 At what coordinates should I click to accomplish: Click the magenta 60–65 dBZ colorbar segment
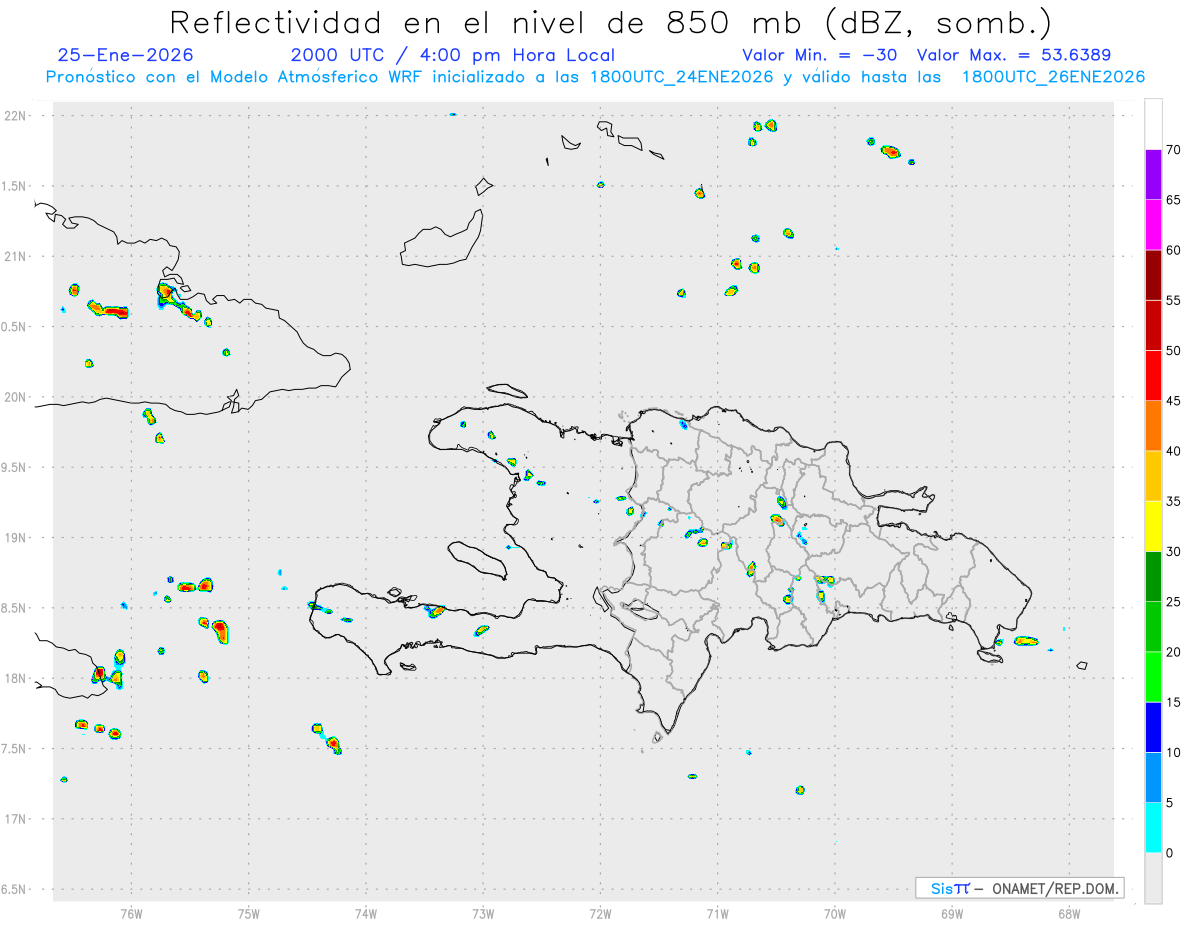point(1153,225)
